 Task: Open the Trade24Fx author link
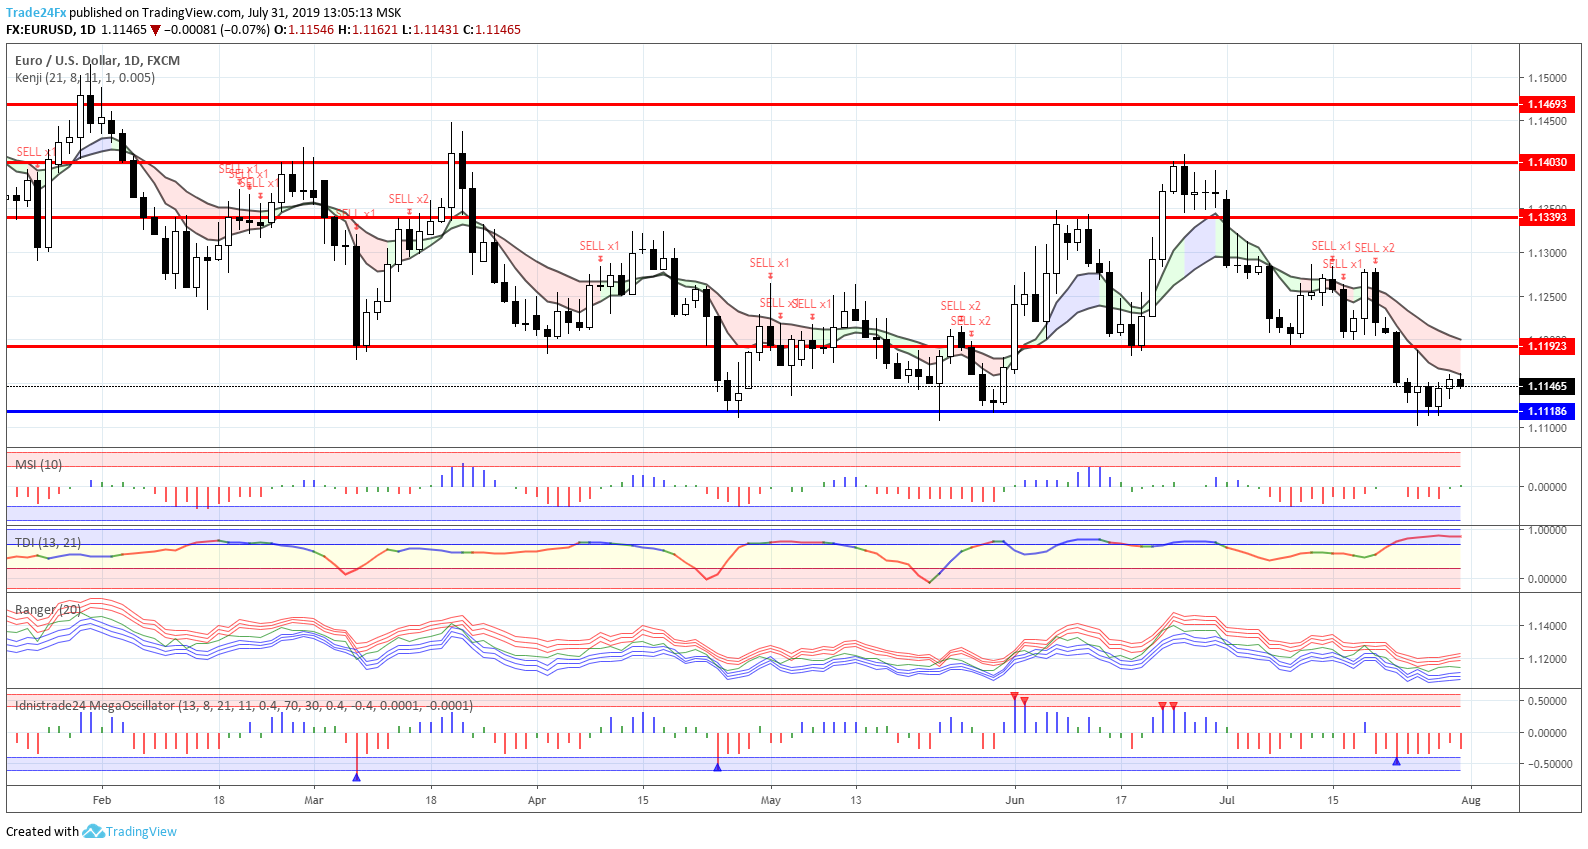[36, 13]
